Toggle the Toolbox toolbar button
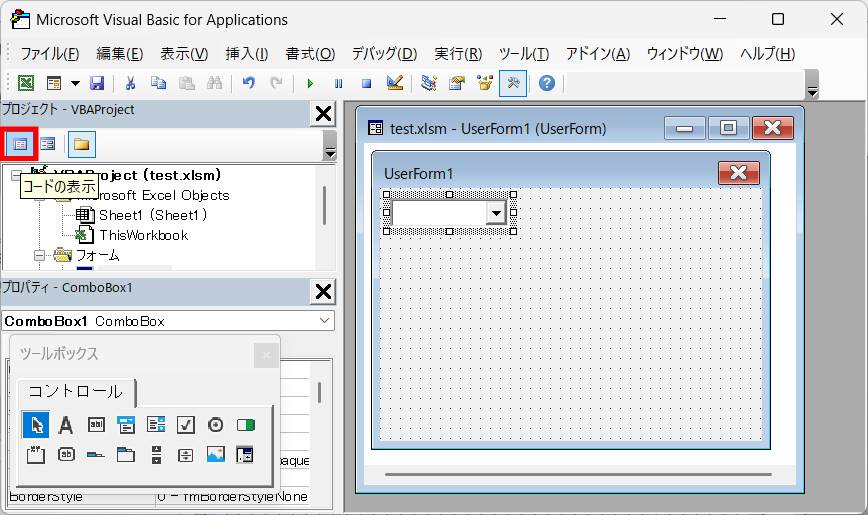The image size is (868, 515). pos(513,84)
